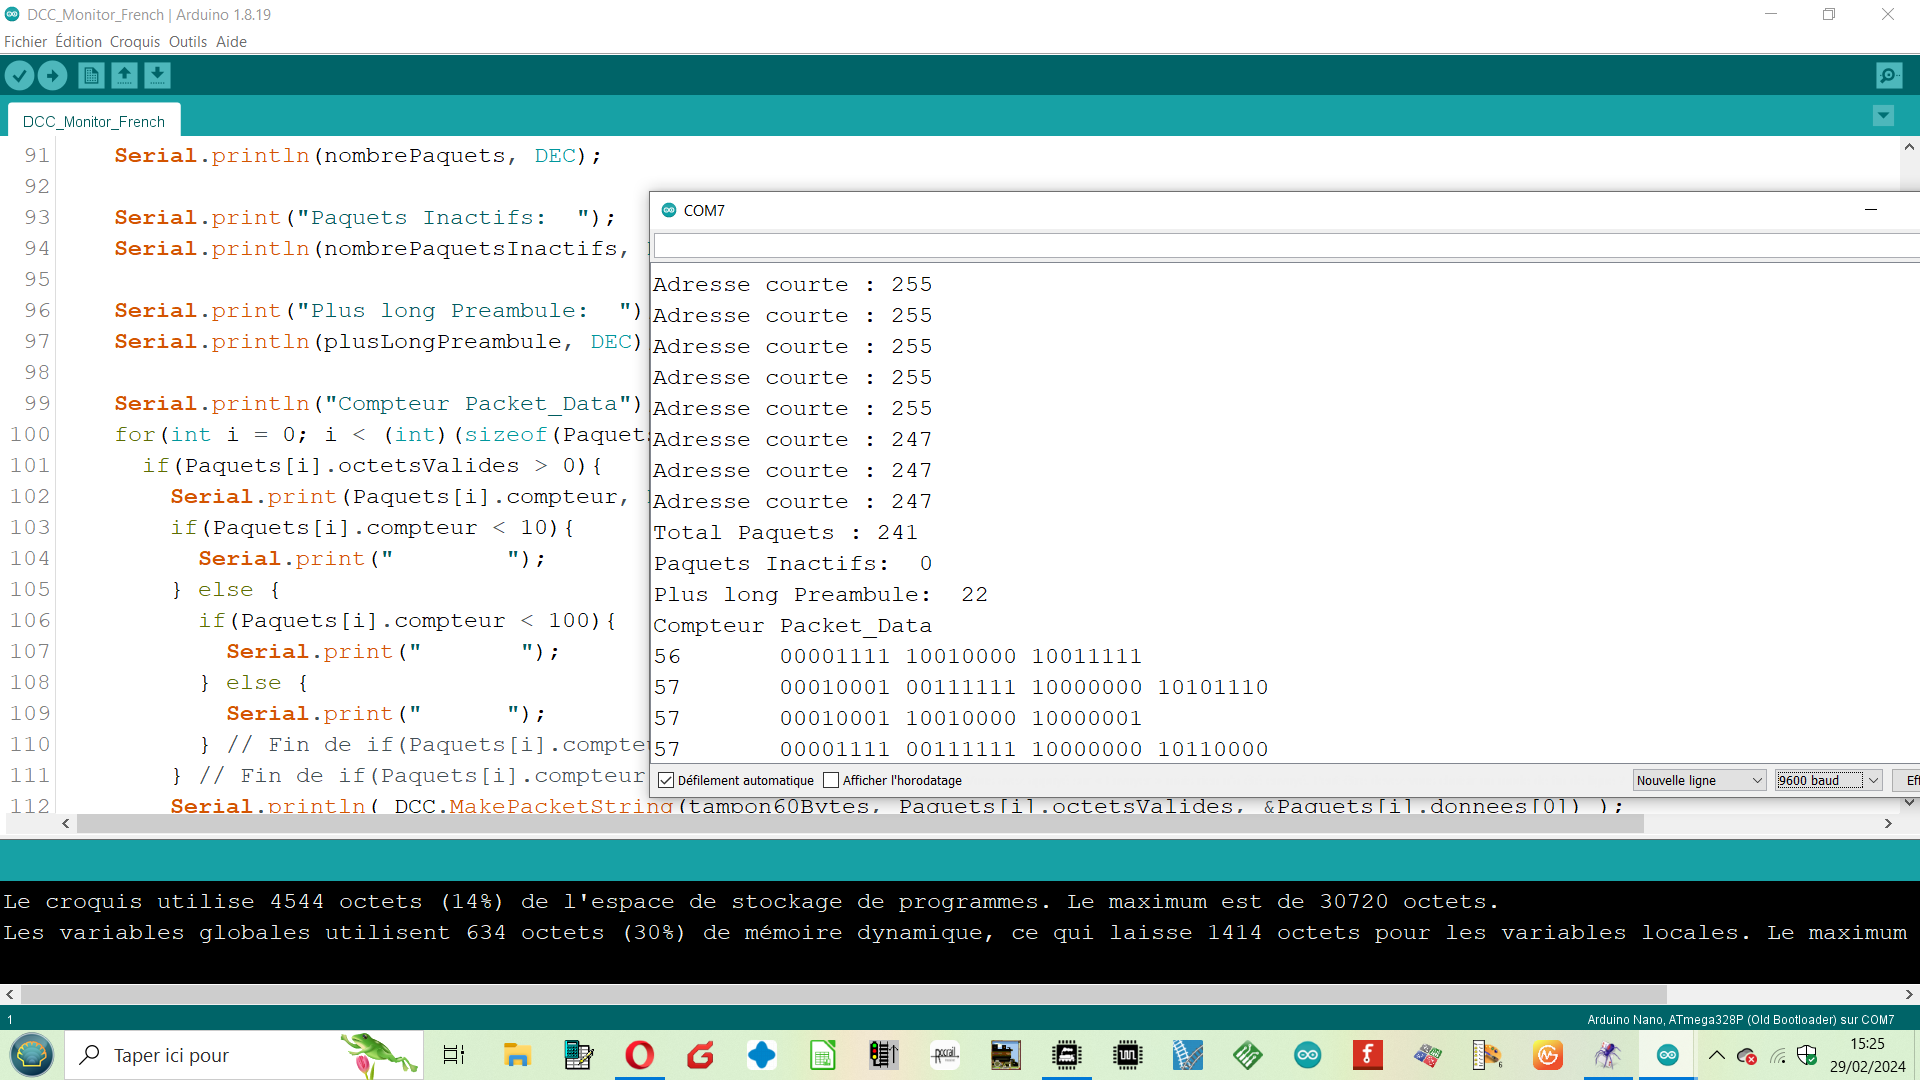Open the LibreOffice Calc taskbar icon
Image resolution: width=1920 pixels, height=1080 pixels.
pos(822,1055)
